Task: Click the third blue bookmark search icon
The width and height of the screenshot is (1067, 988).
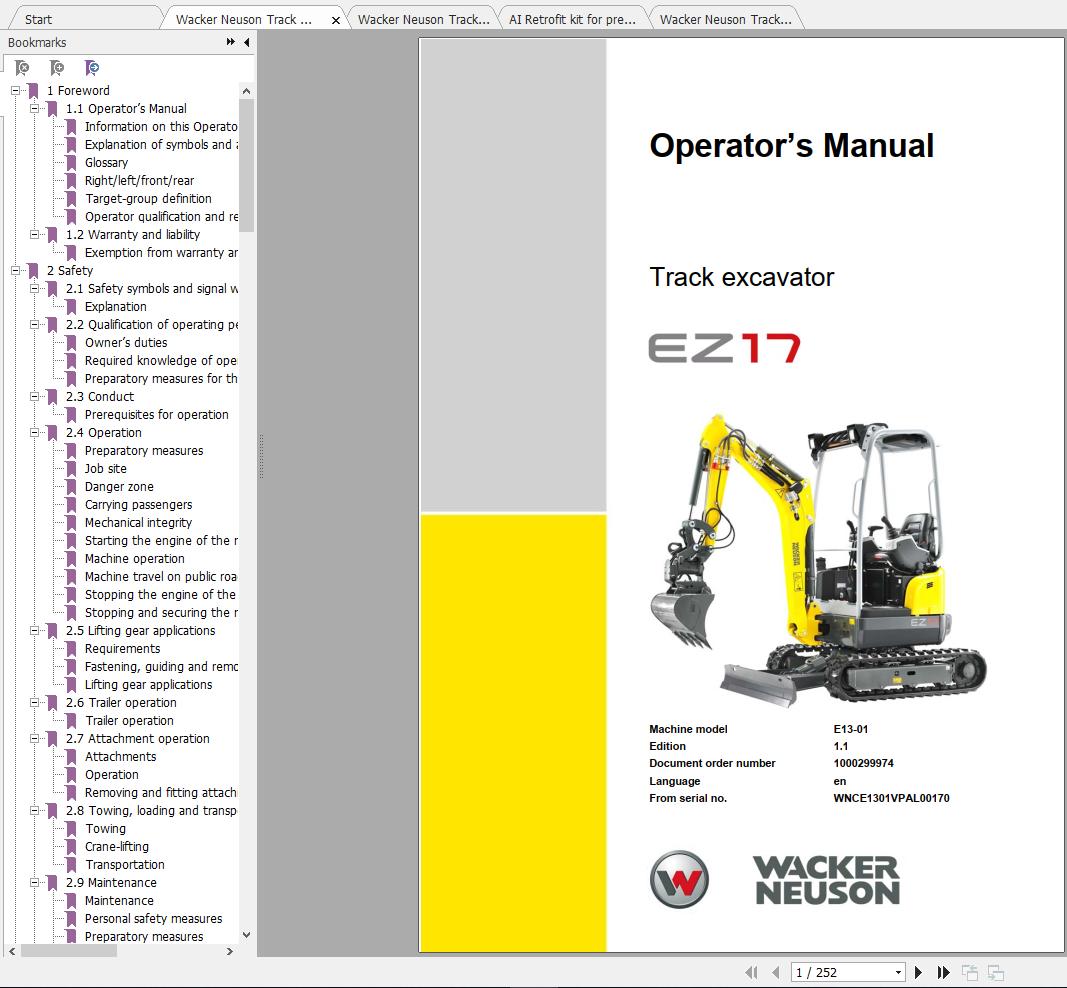Action: pyautogui.click(x=91, y=68)
